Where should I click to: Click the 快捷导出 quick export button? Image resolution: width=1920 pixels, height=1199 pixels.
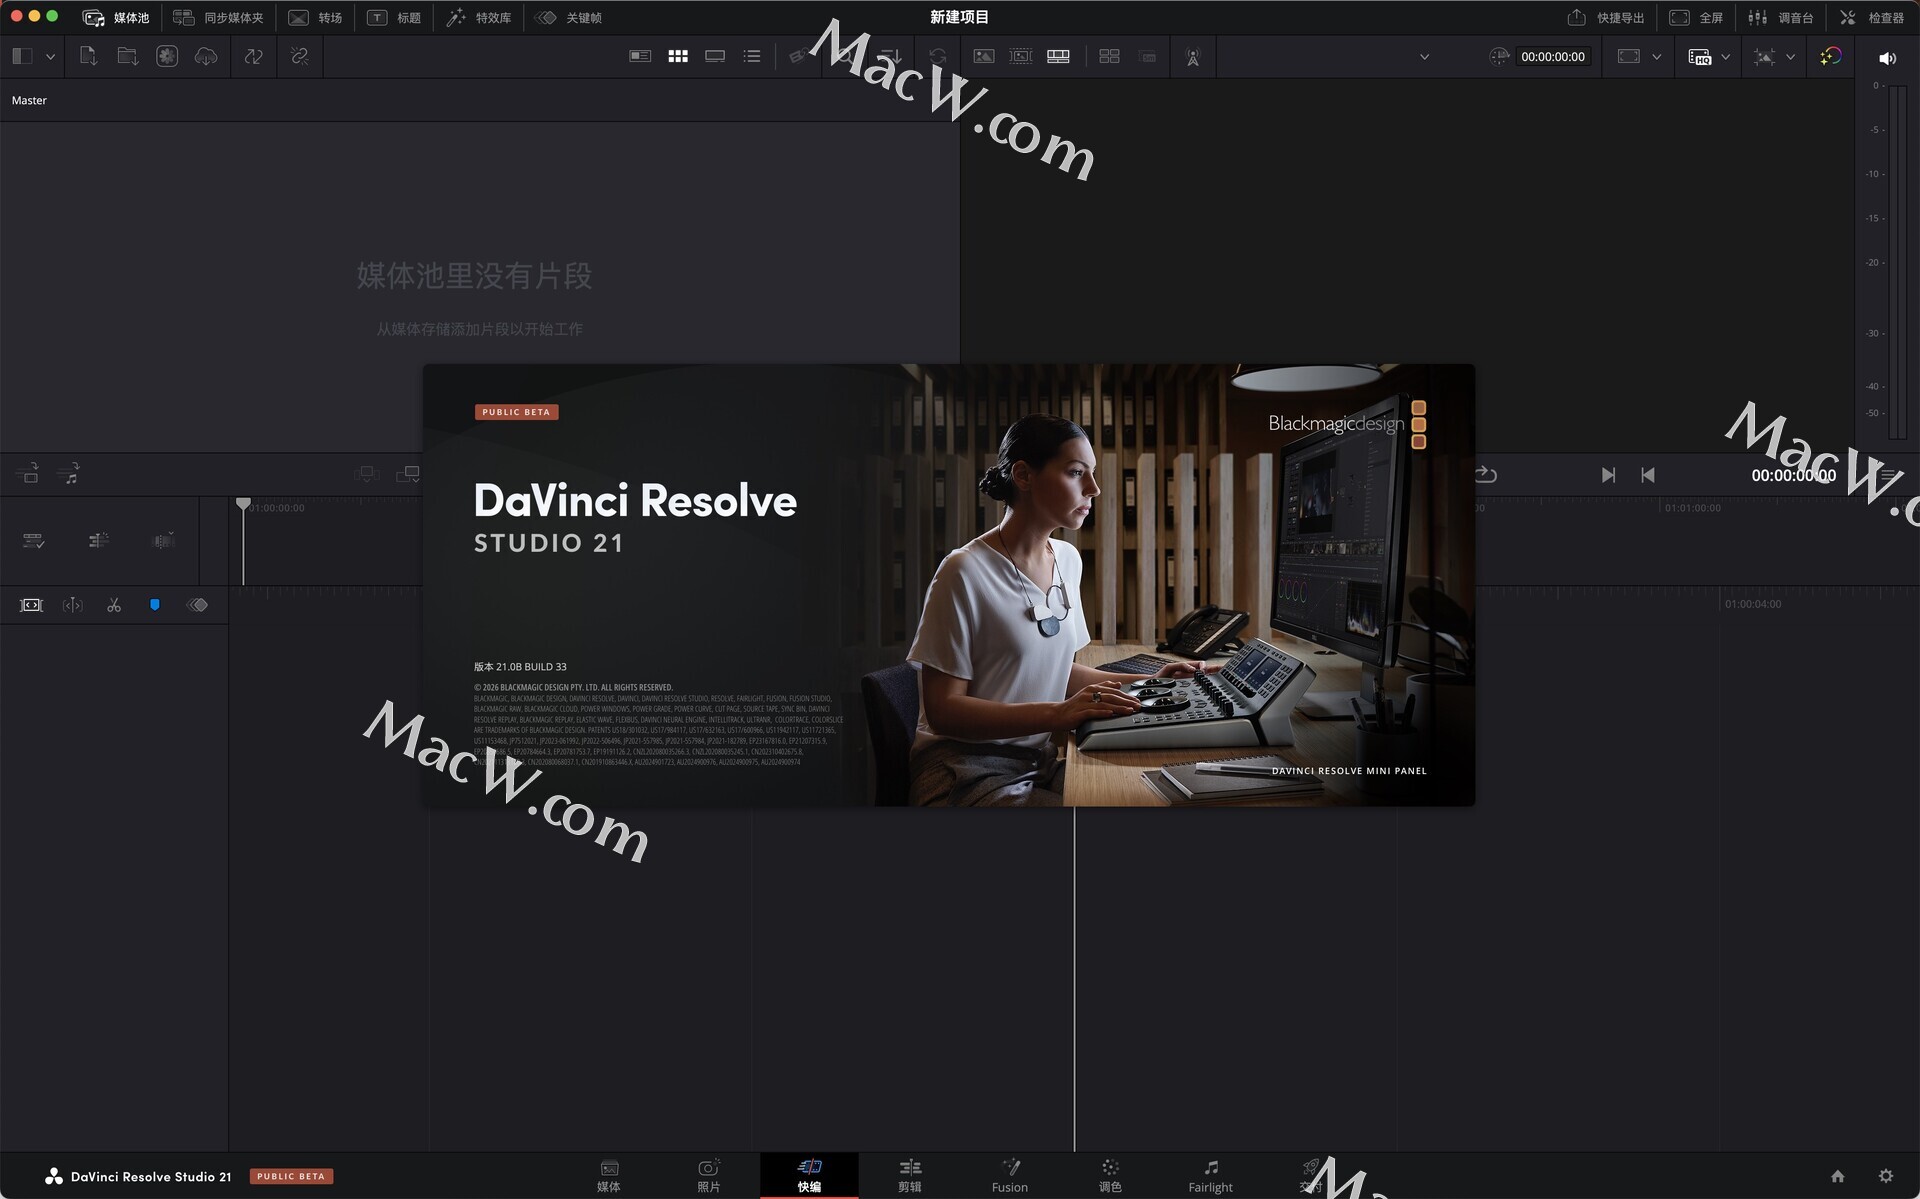coord(1605,18)
